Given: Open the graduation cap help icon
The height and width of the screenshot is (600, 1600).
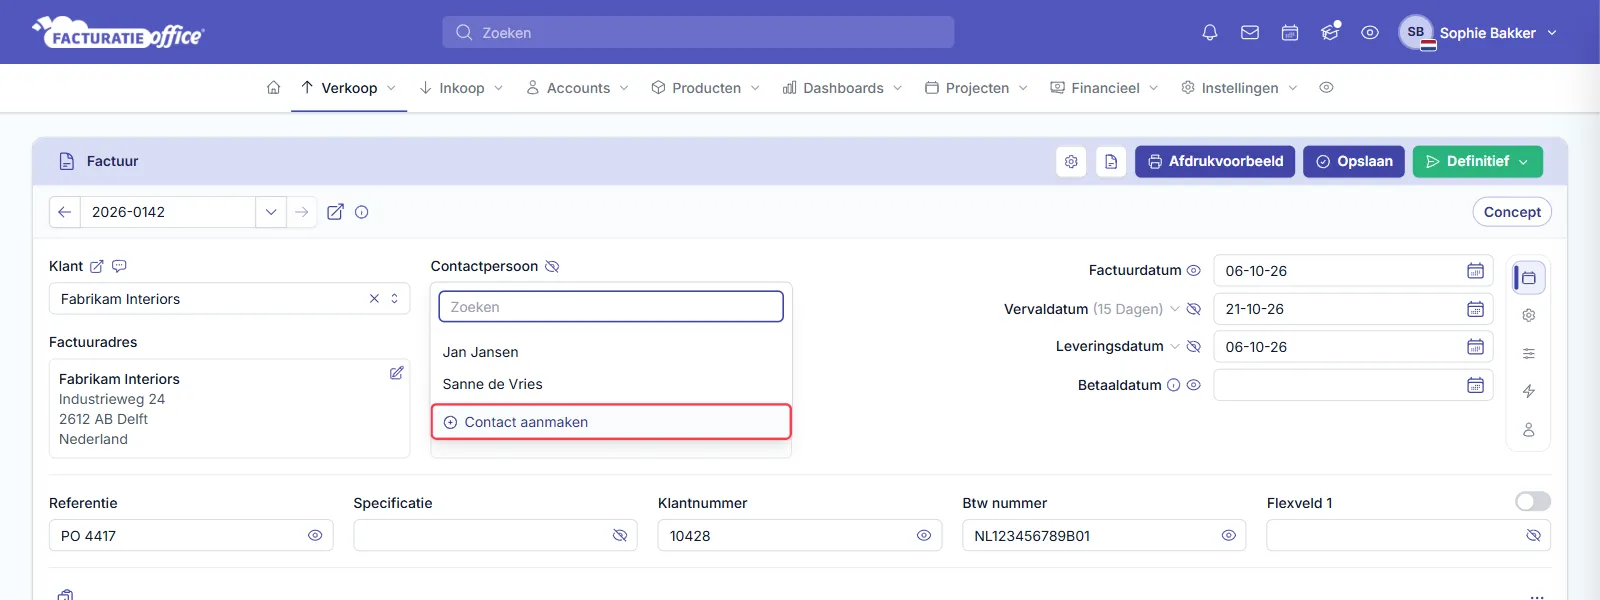Looking at the screenshot, I should point(1330,33).
